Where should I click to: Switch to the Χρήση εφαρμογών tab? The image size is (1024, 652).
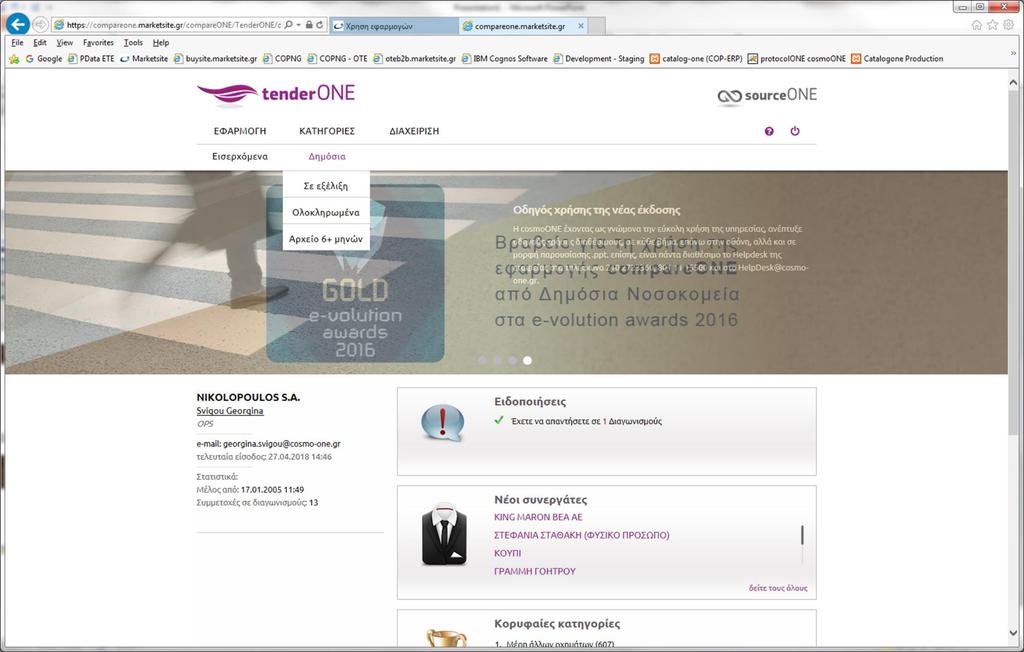click(394, 26)
